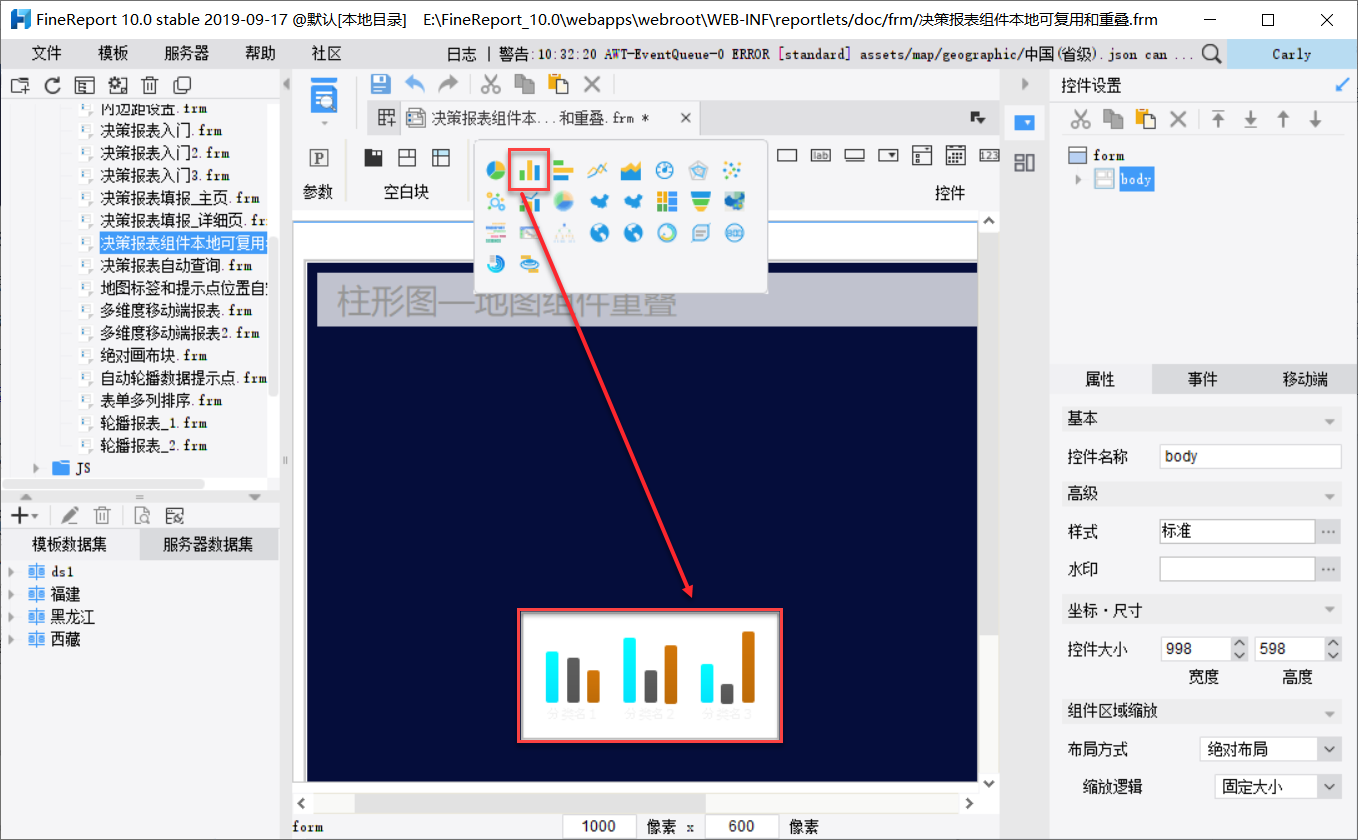Collapse the 基本 section
The height and width of the screenshot is (840, 1358).
1329,420
